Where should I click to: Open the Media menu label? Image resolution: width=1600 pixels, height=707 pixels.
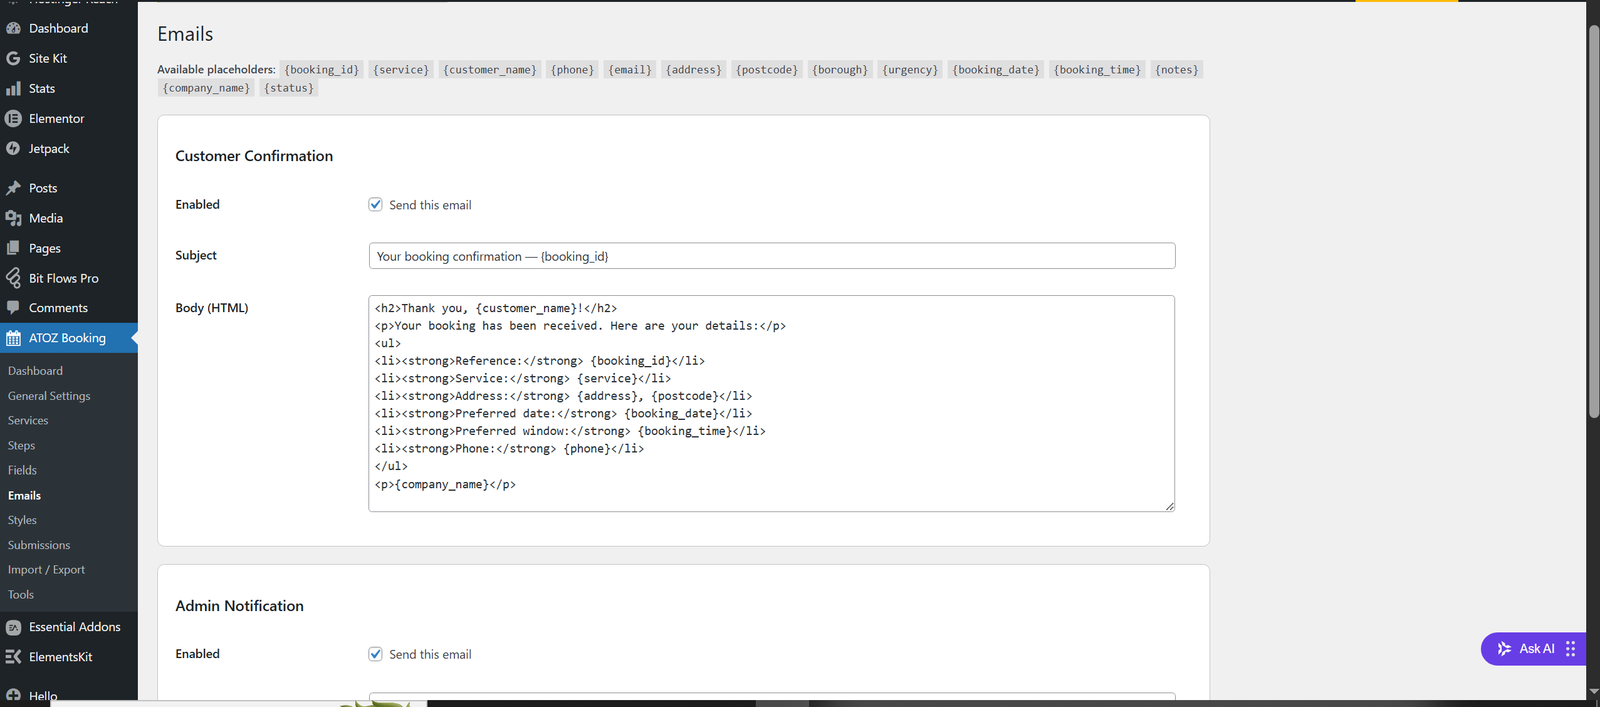[x=46, y=218]
